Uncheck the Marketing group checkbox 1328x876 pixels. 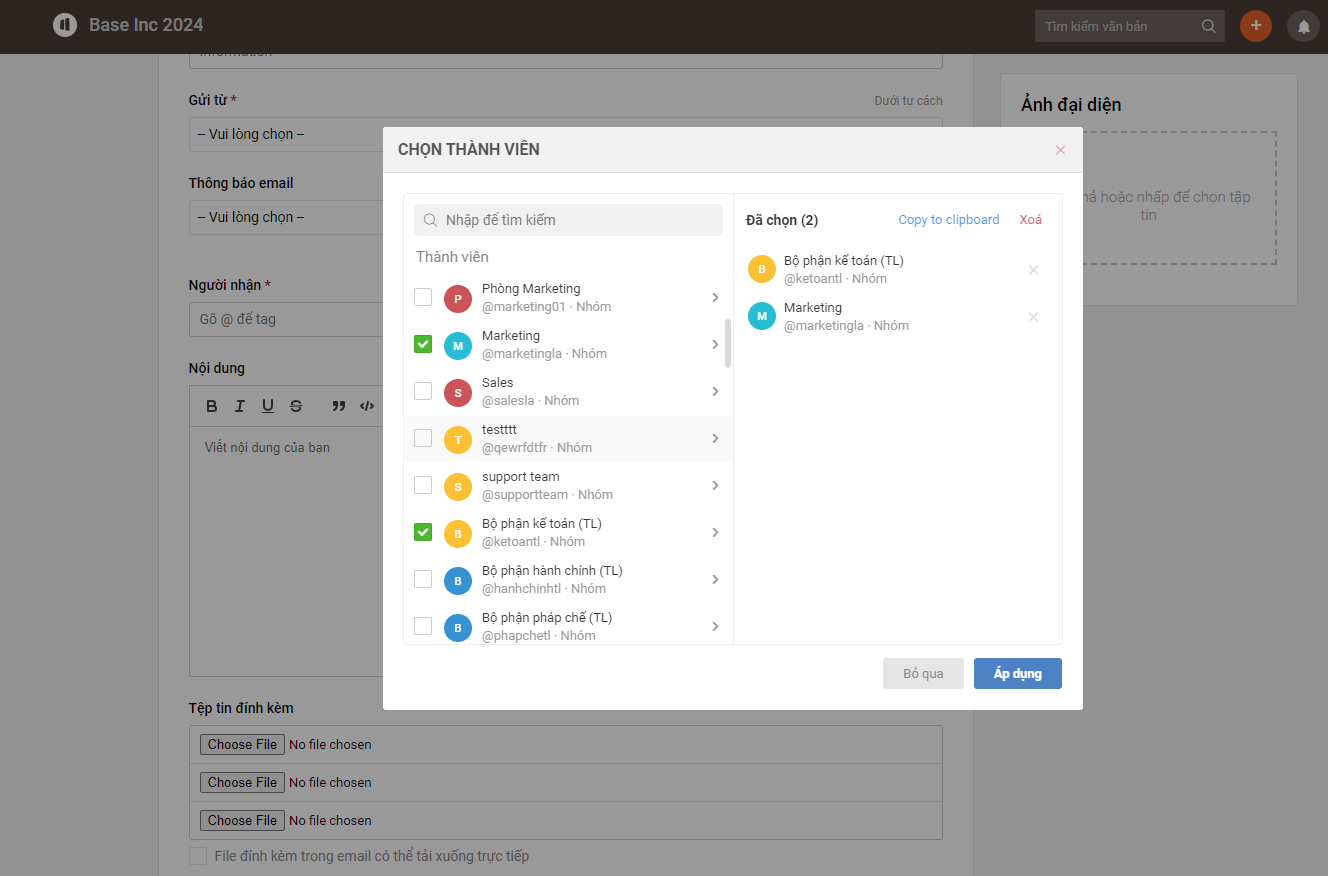[423, 344]
